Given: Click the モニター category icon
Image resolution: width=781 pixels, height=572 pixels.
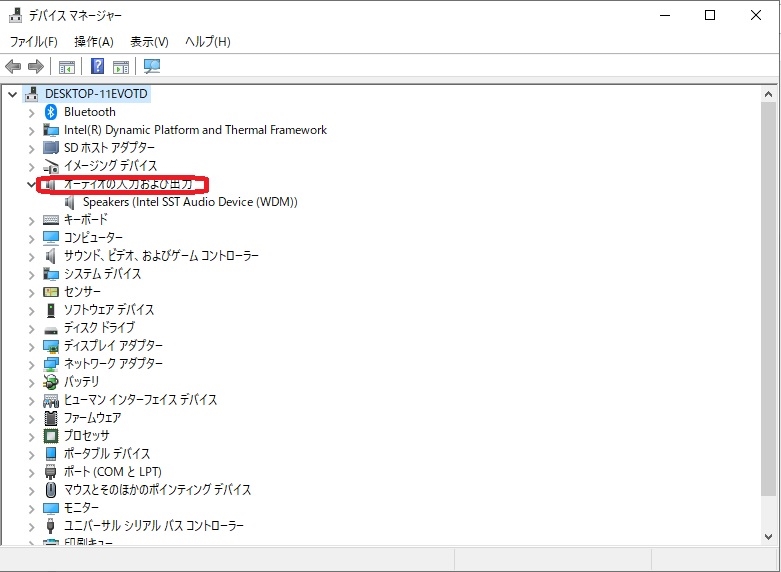Looking at the screenshot, I should point(51,508).
